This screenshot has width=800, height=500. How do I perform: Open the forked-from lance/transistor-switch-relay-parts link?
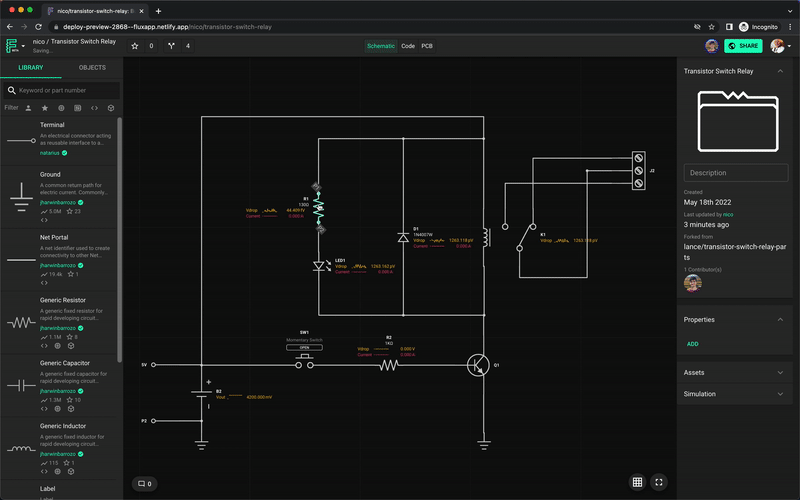pos(735,252)
